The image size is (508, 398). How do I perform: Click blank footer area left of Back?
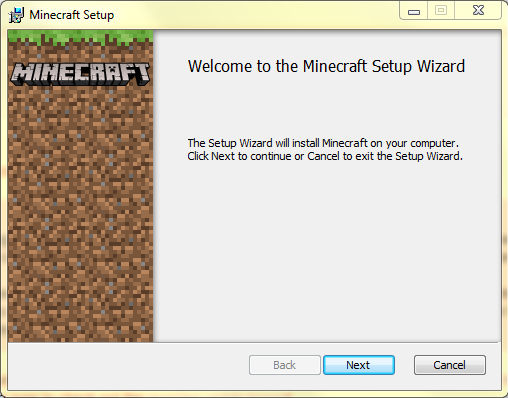[128, 366]
